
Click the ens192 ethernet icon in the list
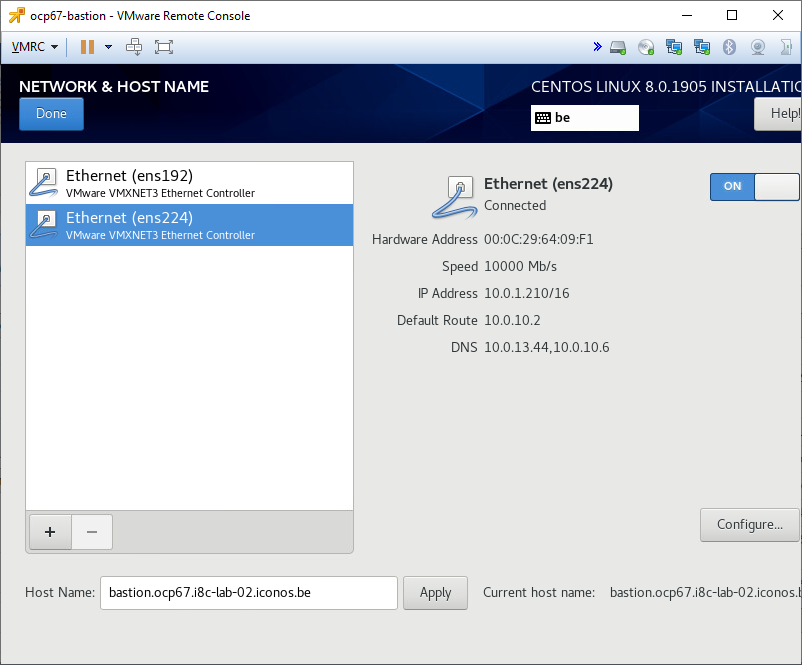point(44,183)
